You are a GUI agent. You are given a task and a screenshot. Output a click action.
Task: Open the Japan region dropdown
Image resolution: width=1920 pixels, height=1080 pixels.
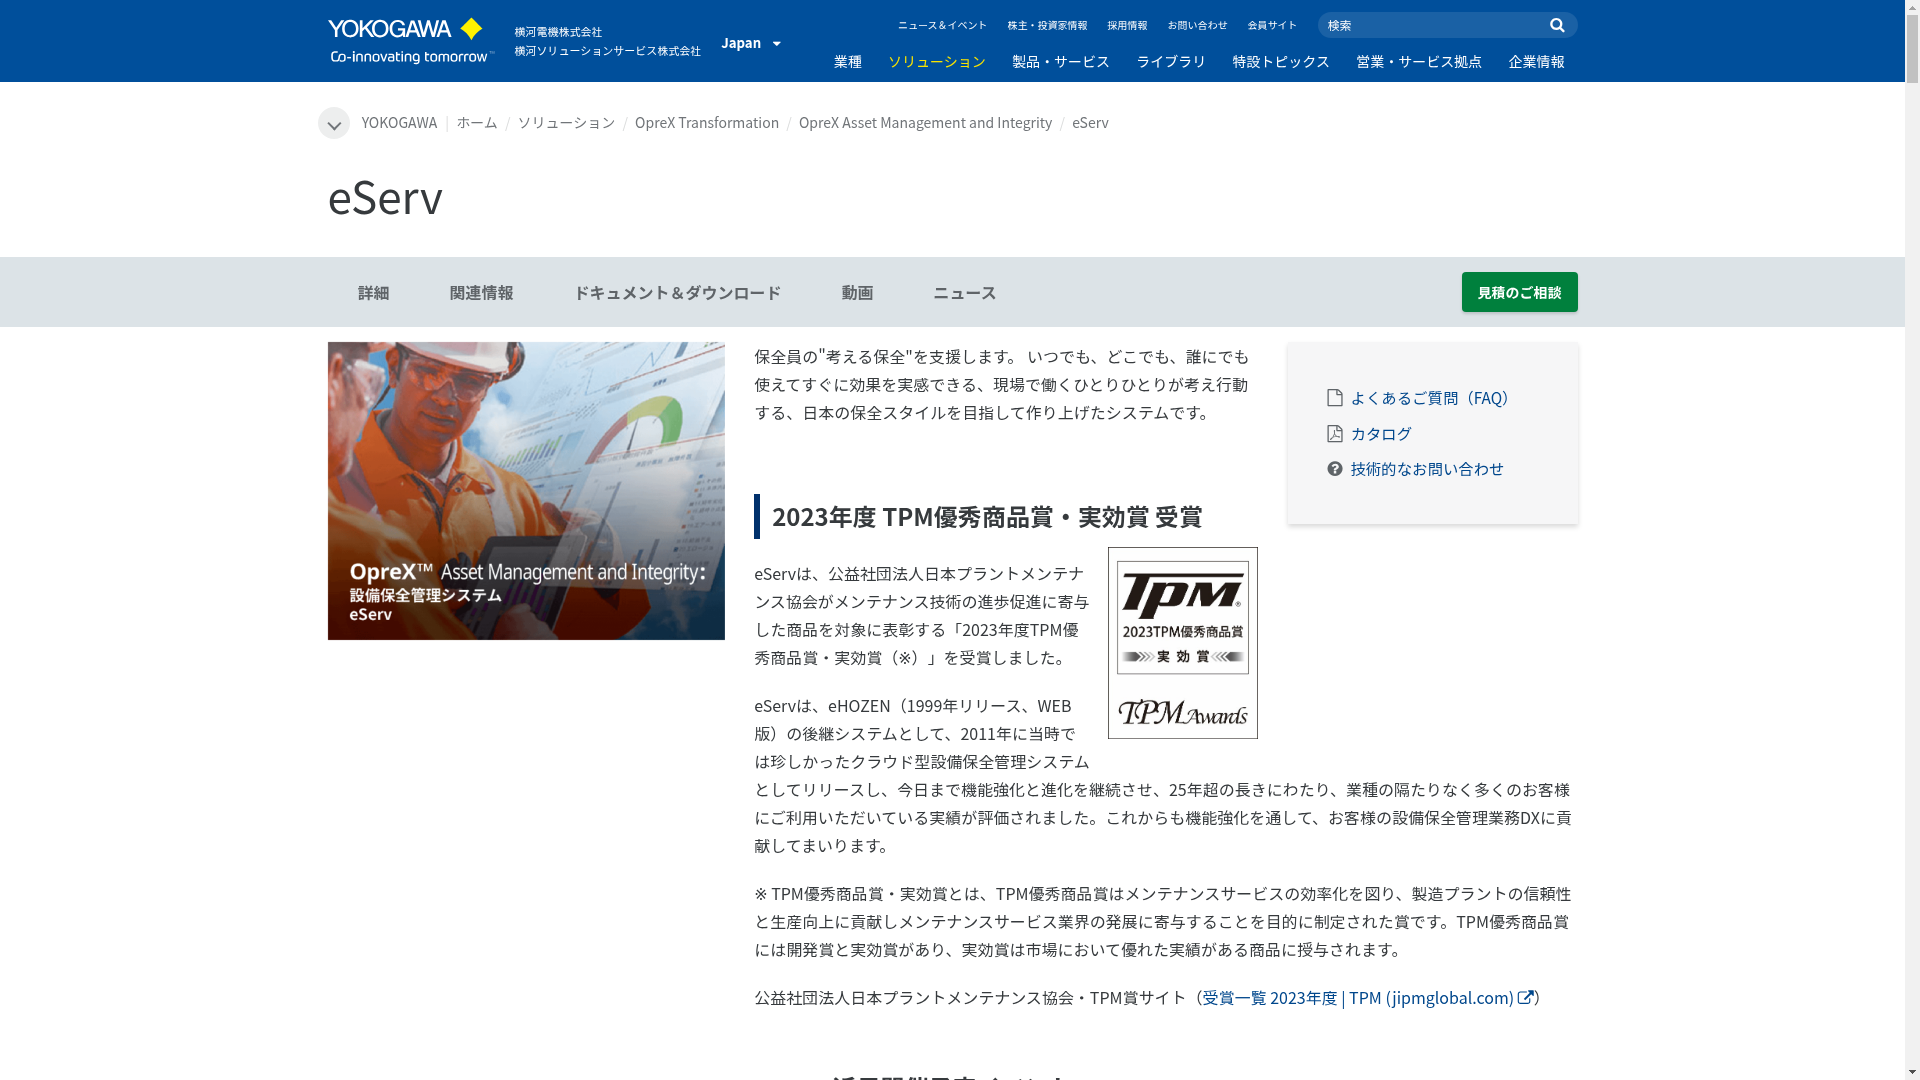coord(751,43)
